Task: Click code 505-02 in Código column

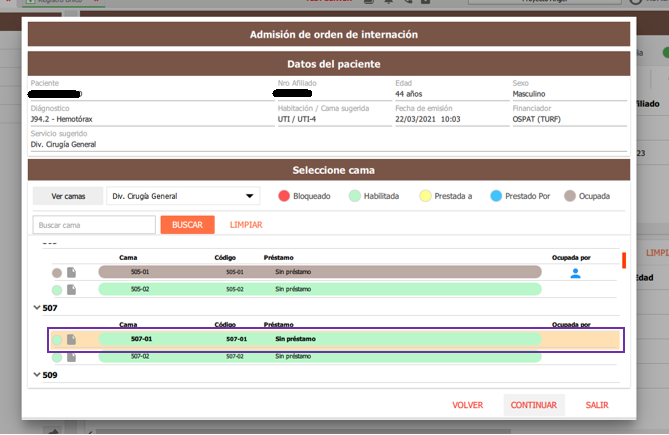Action: tap(235, 289)
